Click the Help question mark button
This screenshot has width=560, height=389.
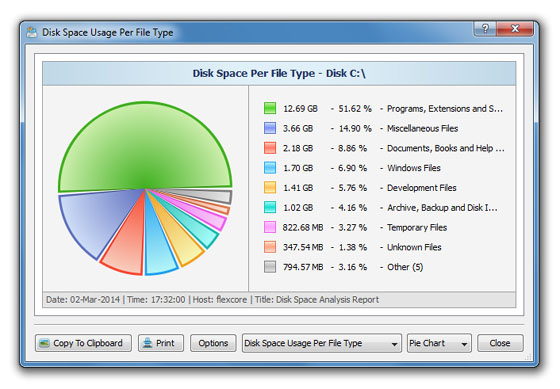(485, 28)
